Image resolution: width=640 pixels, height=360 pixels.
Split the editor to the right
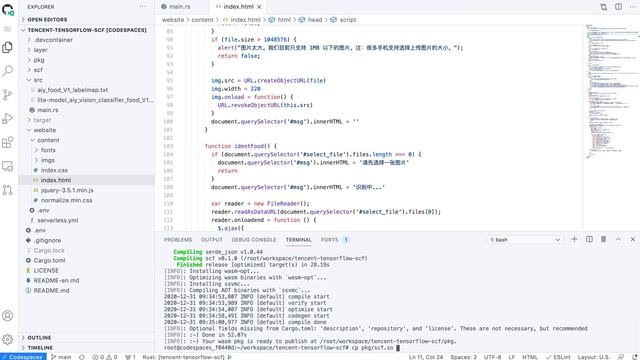[618, 7]
